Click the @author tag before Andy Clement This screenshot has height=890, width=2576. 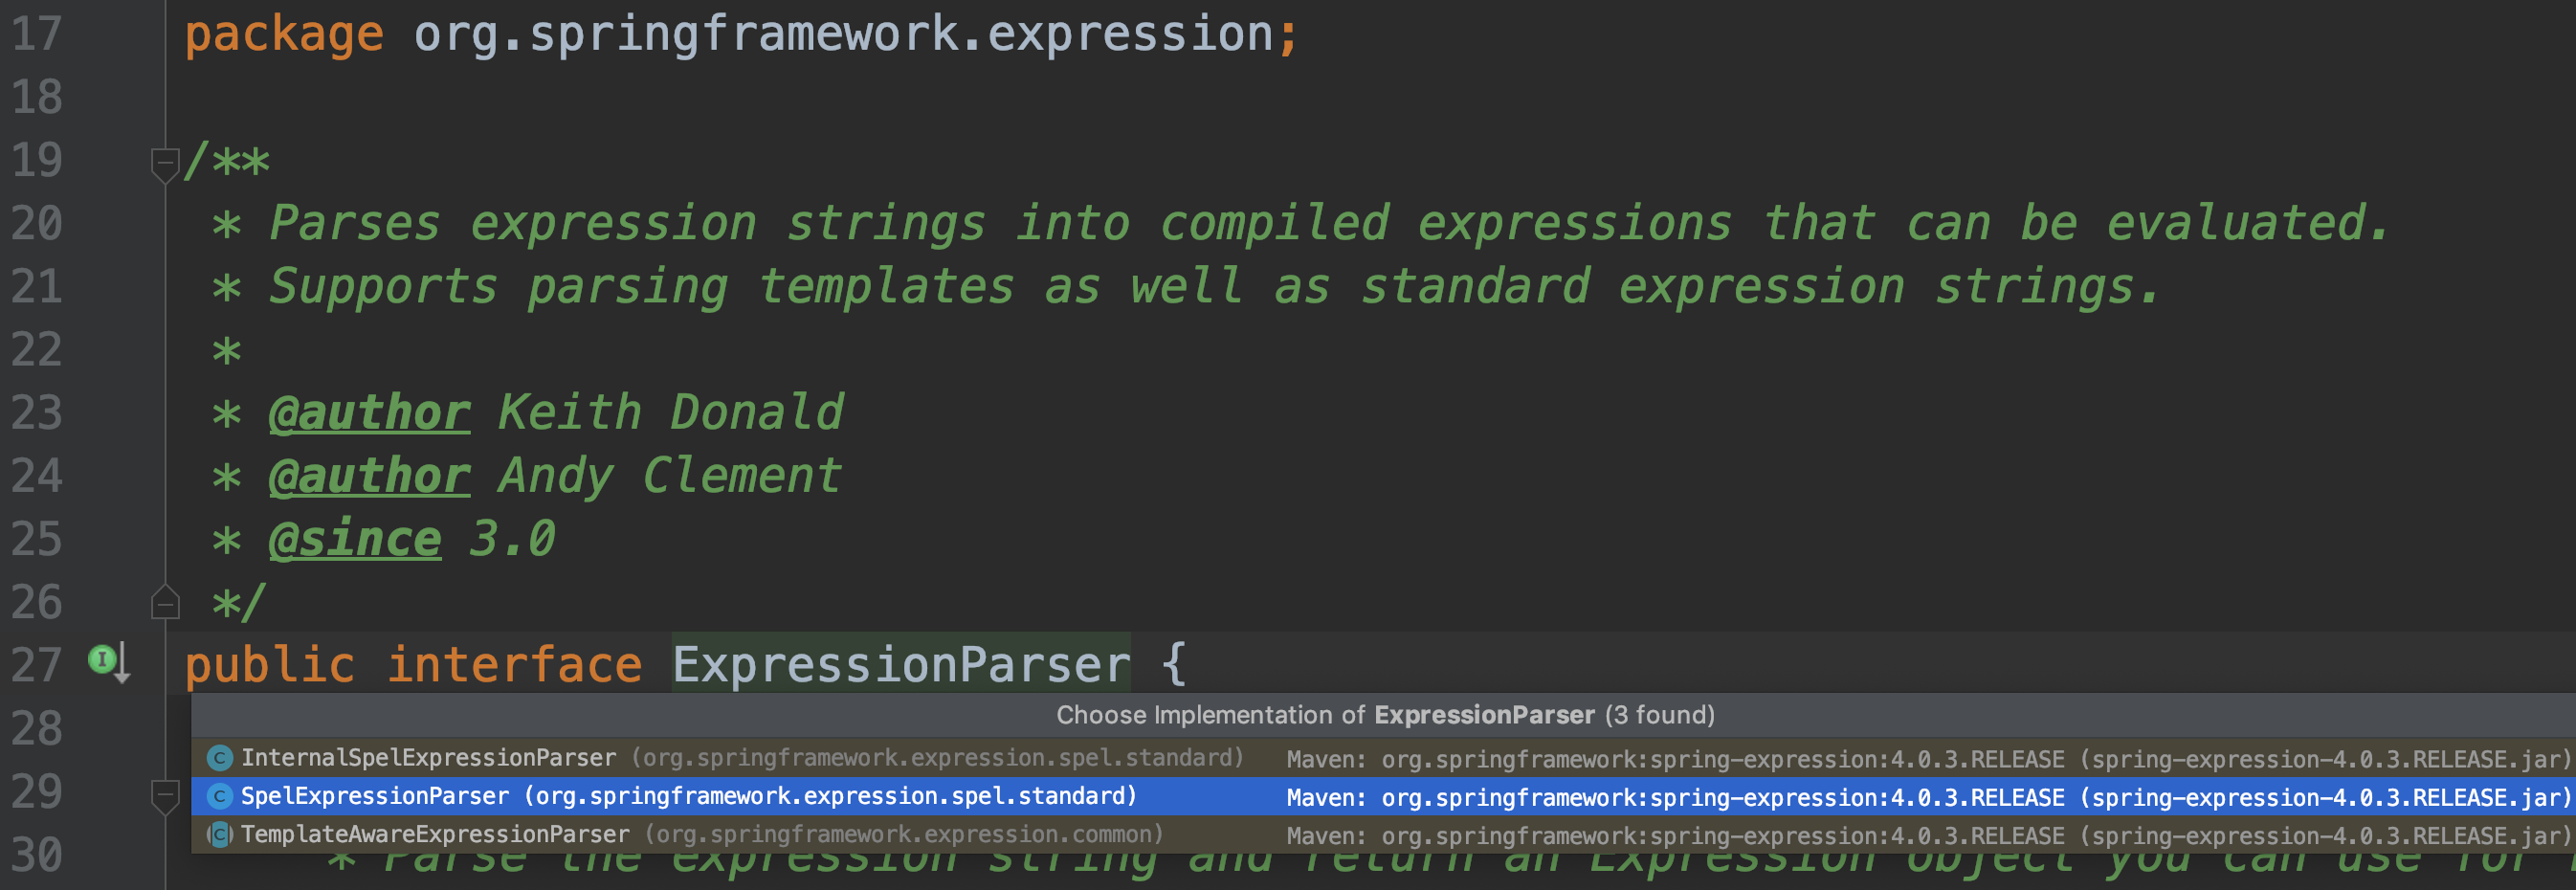click(x=369, y=476)
